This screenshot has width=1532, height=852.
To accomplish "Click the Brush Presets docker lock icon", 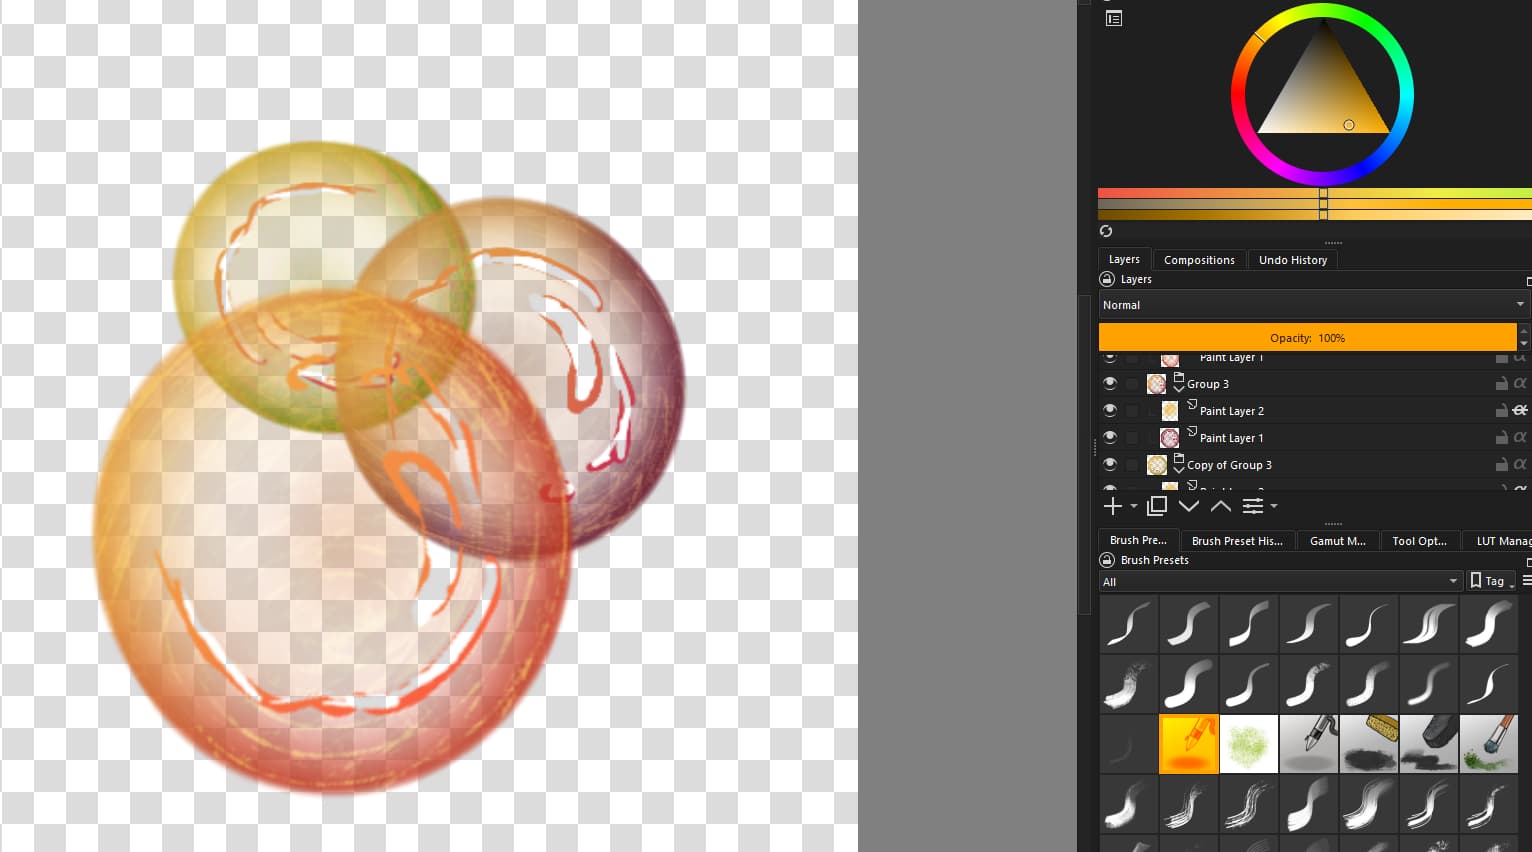I will 1107,560.
